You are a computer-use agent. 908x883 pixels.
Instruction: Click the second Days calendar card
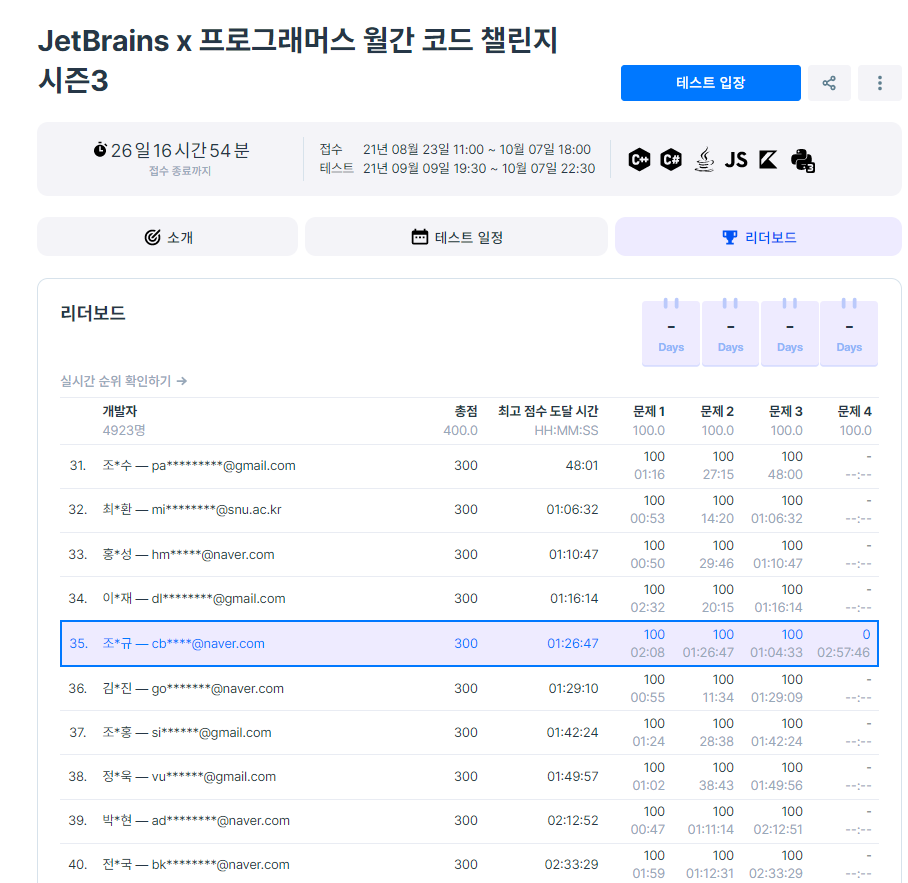tap(730, 332)
